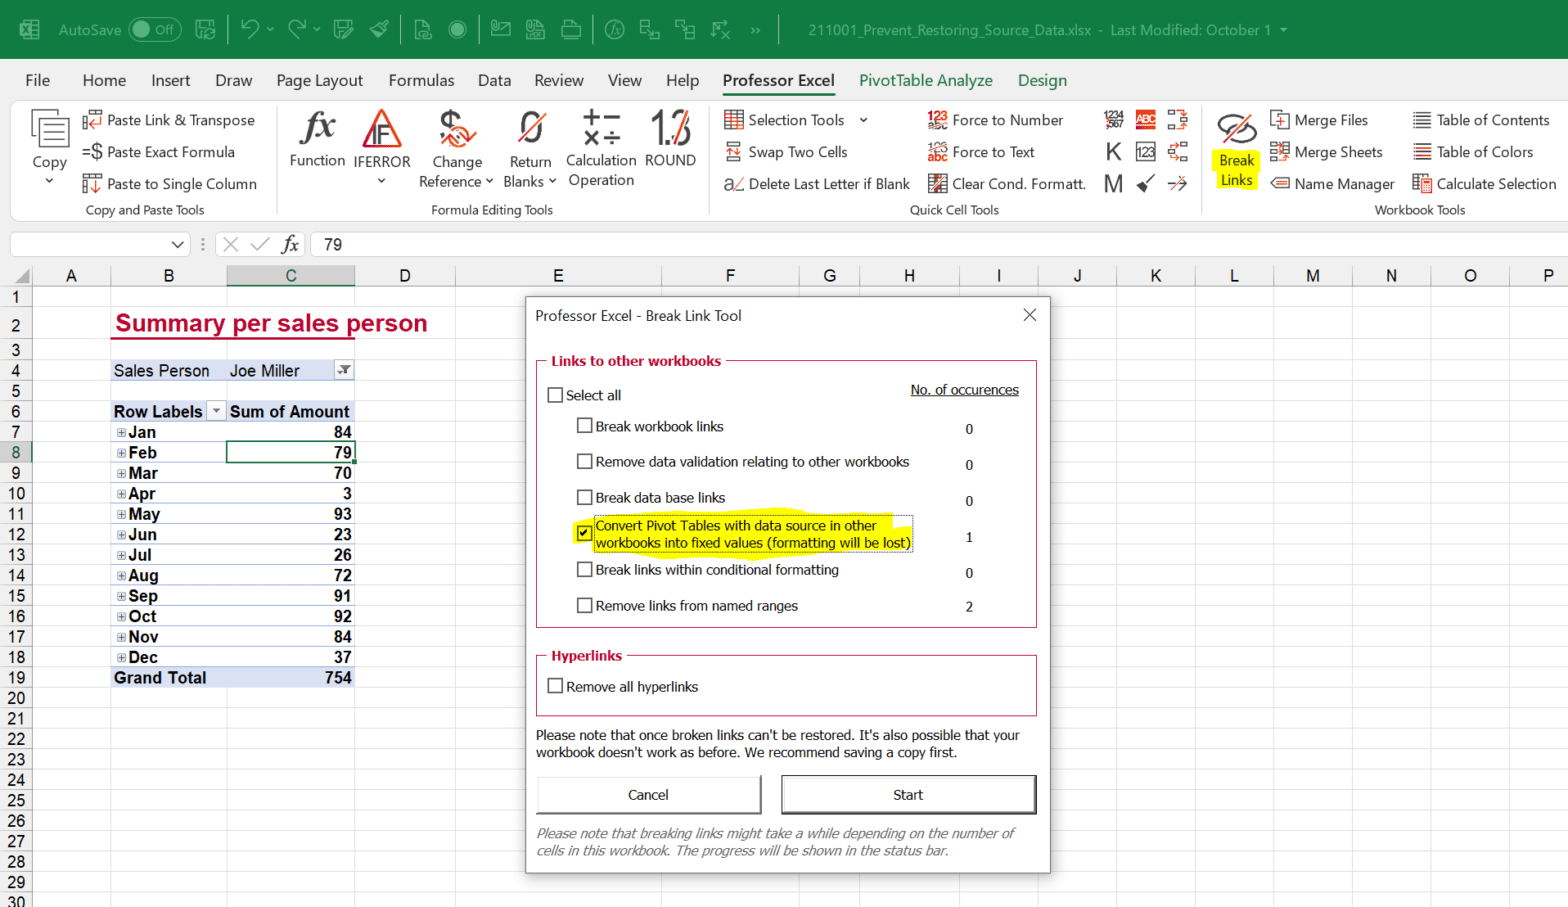Viewport: 1568px width, 907px height.
Task: Check the Select all checkbox
Action: click(x=556, y=395)
